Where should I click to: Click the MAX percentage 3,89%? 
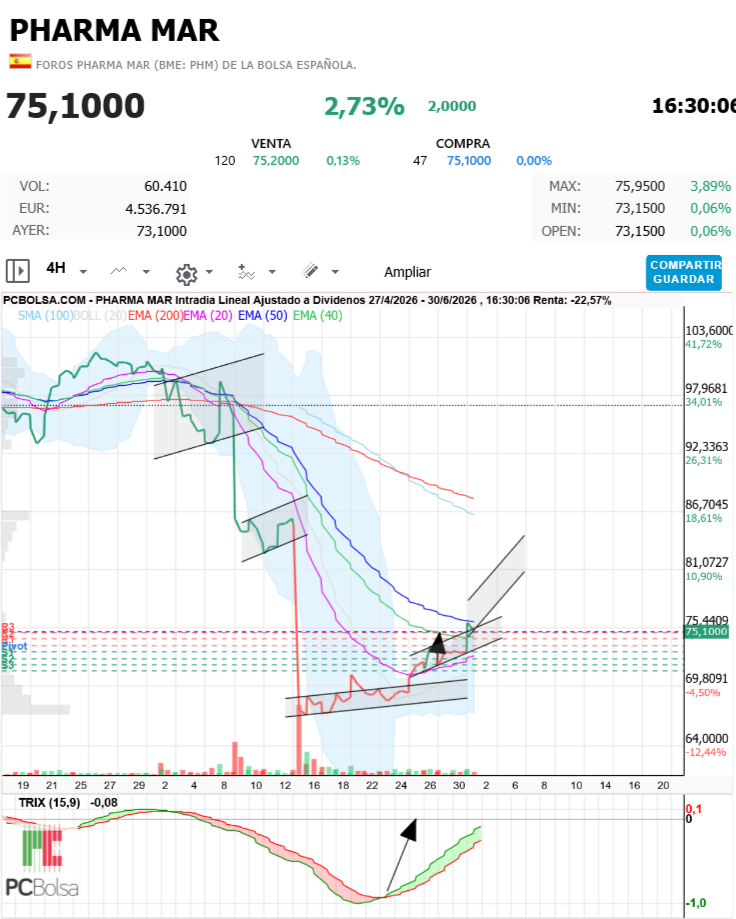click(x=710, y=186)
